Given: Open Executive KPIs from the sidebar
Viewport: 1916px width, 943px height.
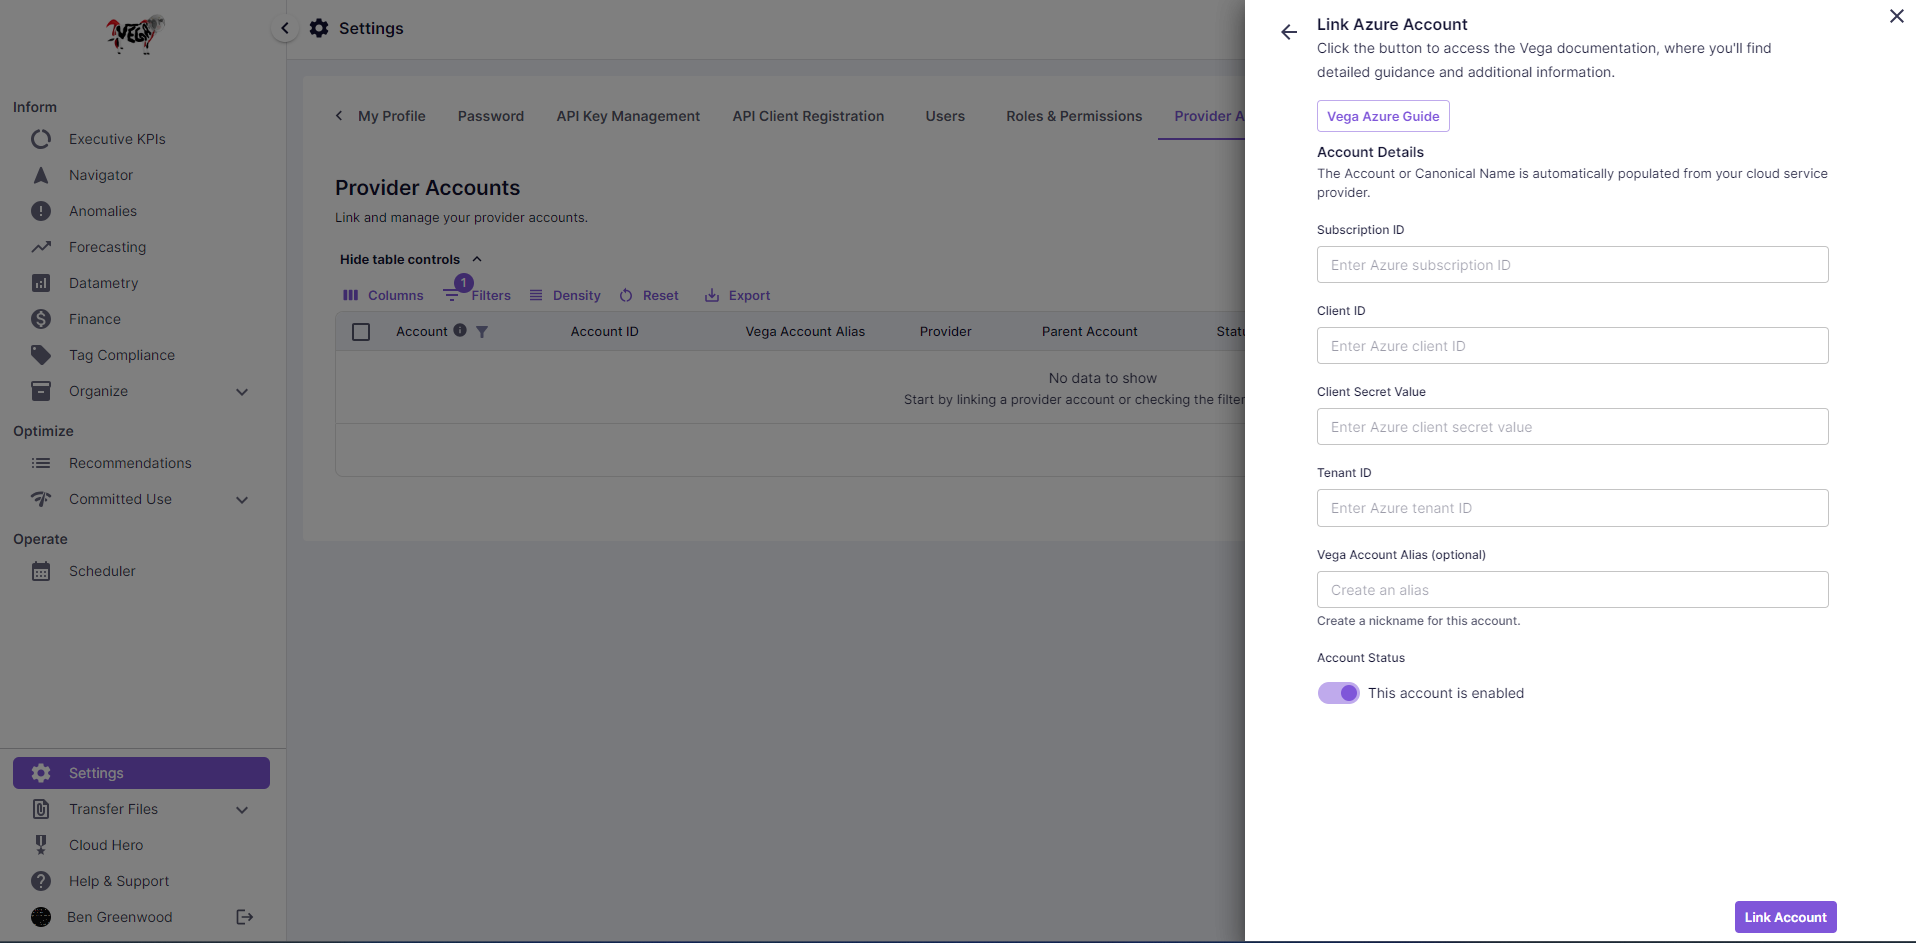Looking at the screenshot, I should 117,139.
